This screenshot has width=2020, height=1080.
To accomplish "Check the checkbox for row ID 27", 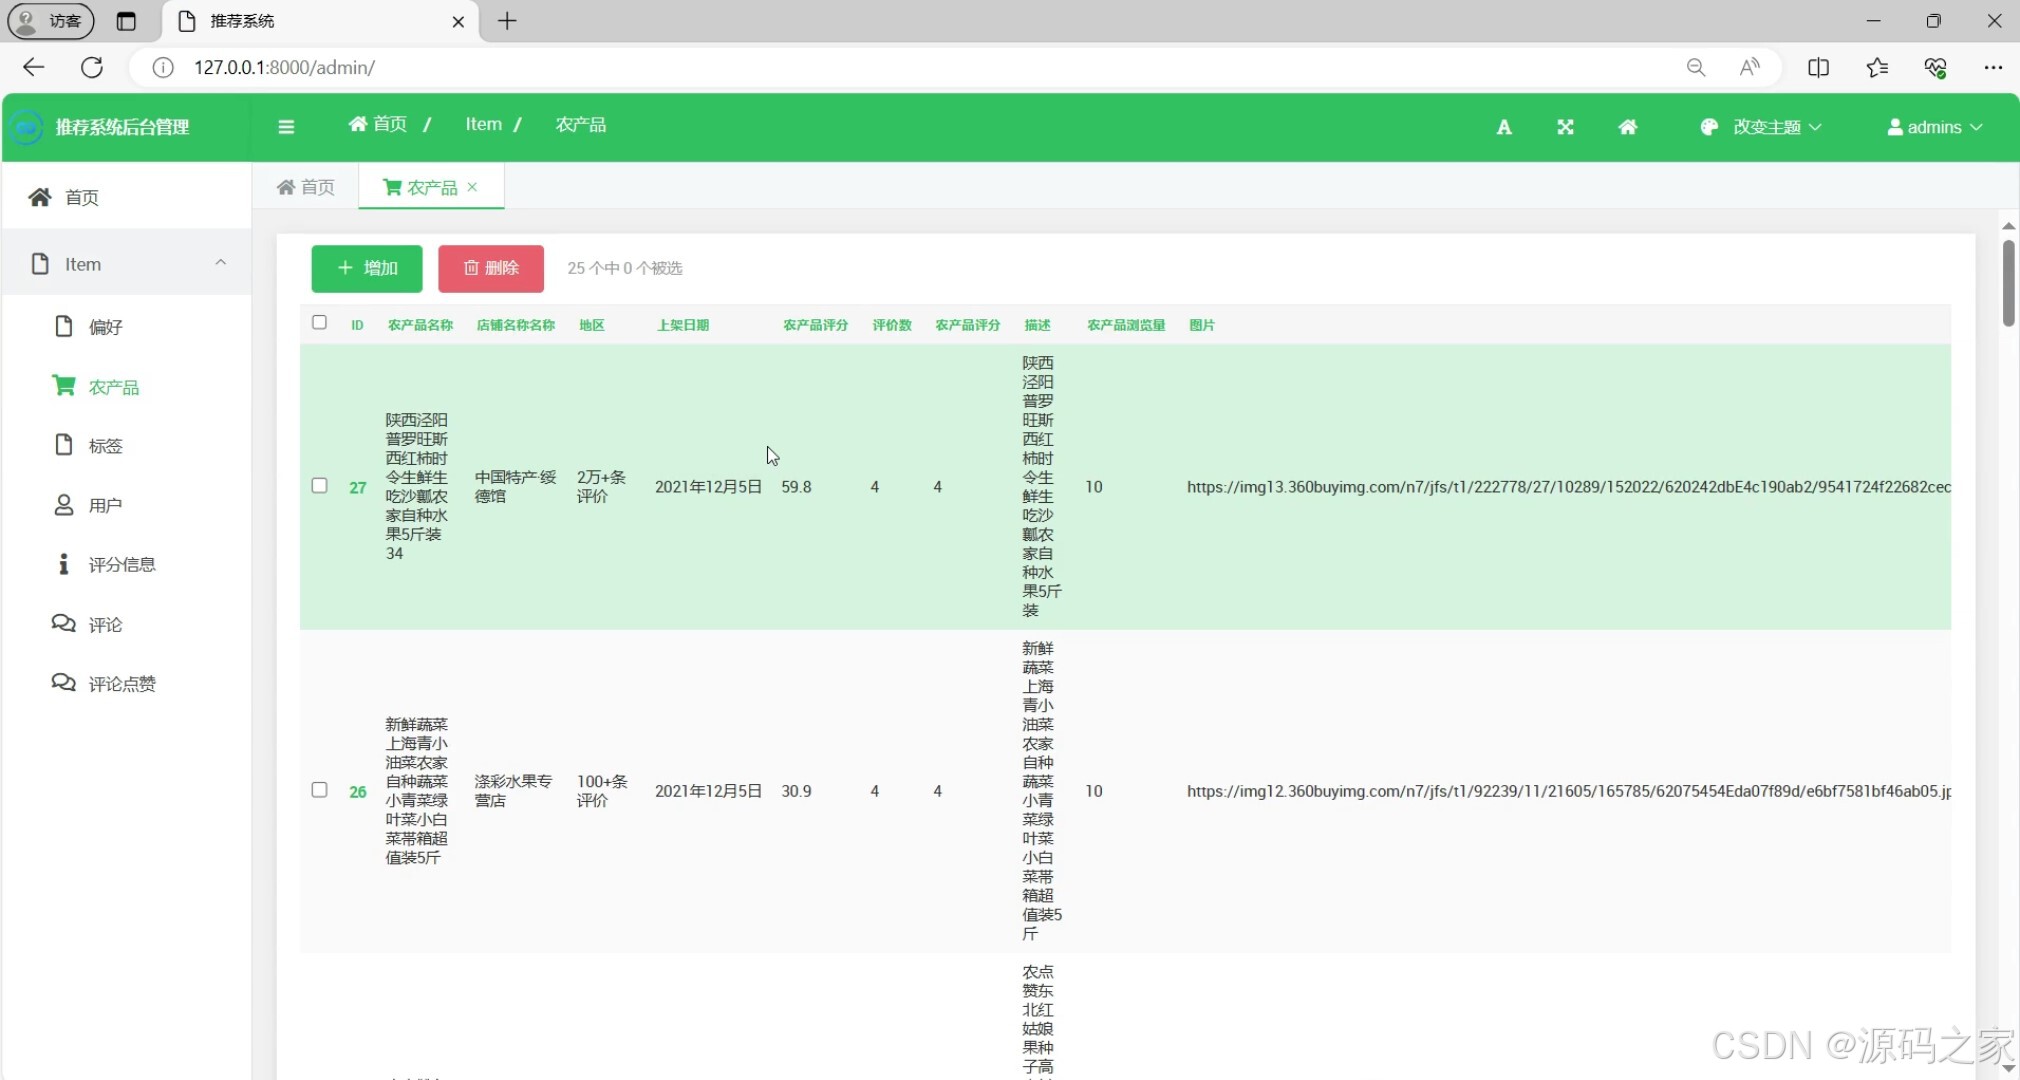I will [319, 486].
